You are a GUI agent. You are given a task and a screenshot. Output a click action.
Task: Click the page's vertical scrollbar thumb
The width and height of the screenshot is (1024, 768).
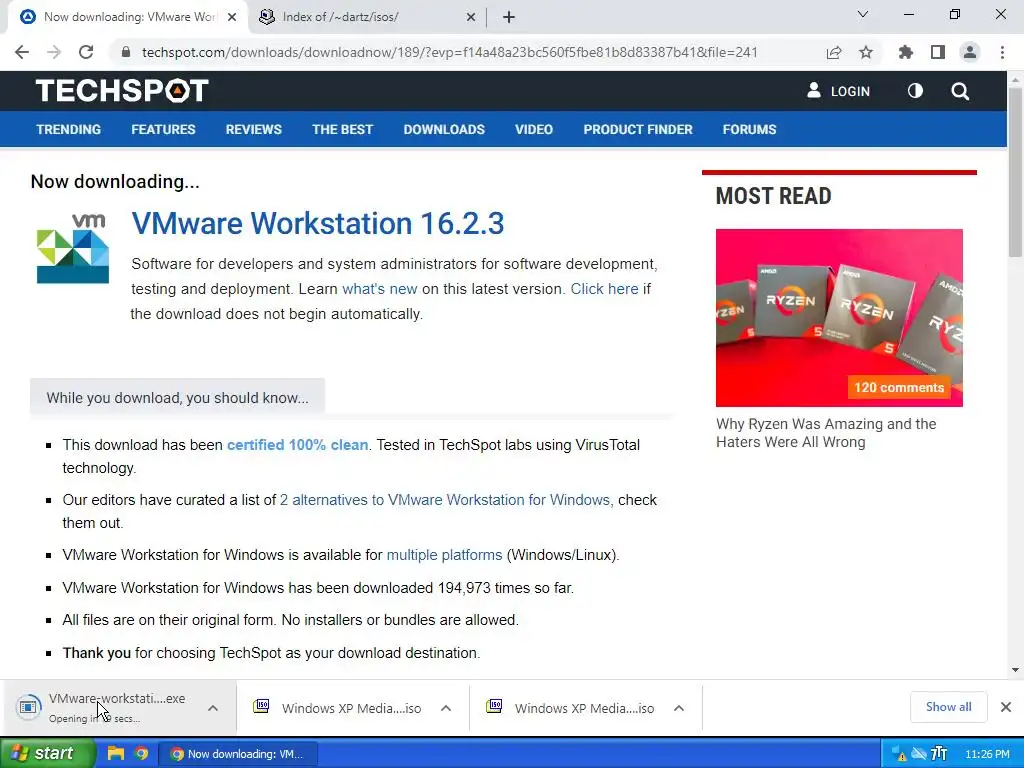1015,171
